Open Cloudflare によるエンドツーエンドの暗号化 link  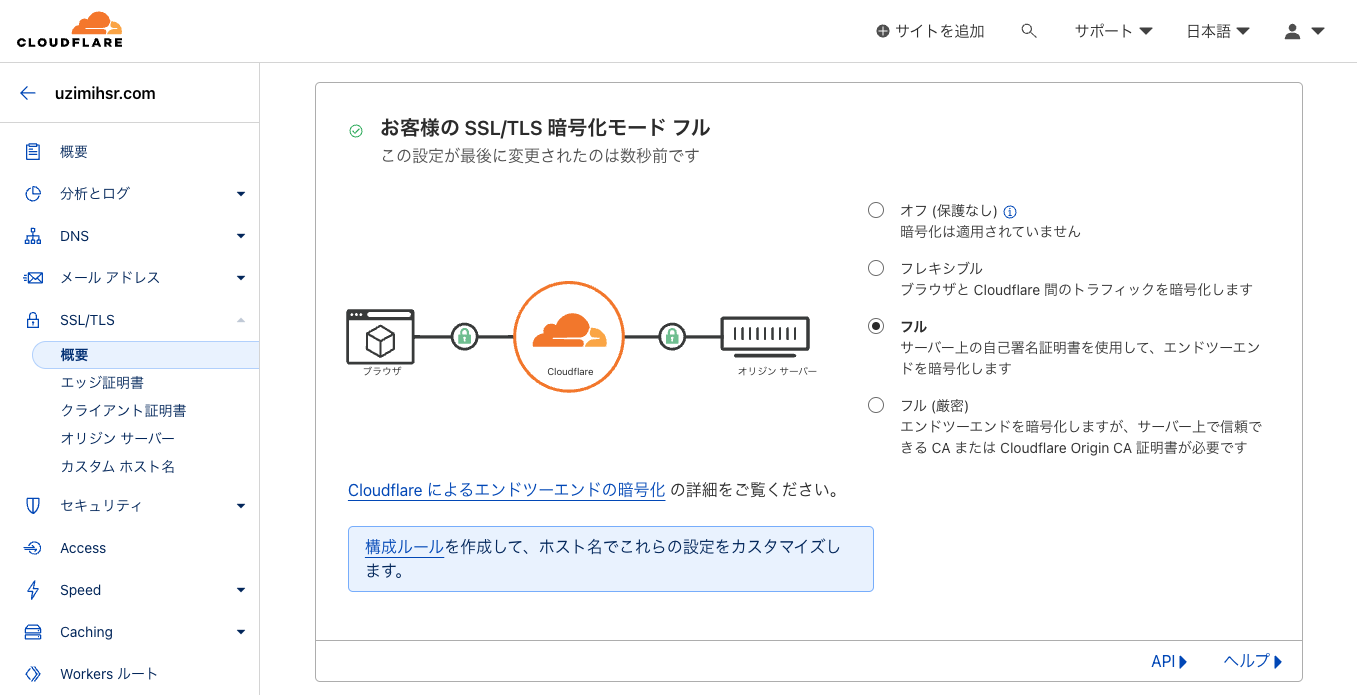tap(506, 490)
